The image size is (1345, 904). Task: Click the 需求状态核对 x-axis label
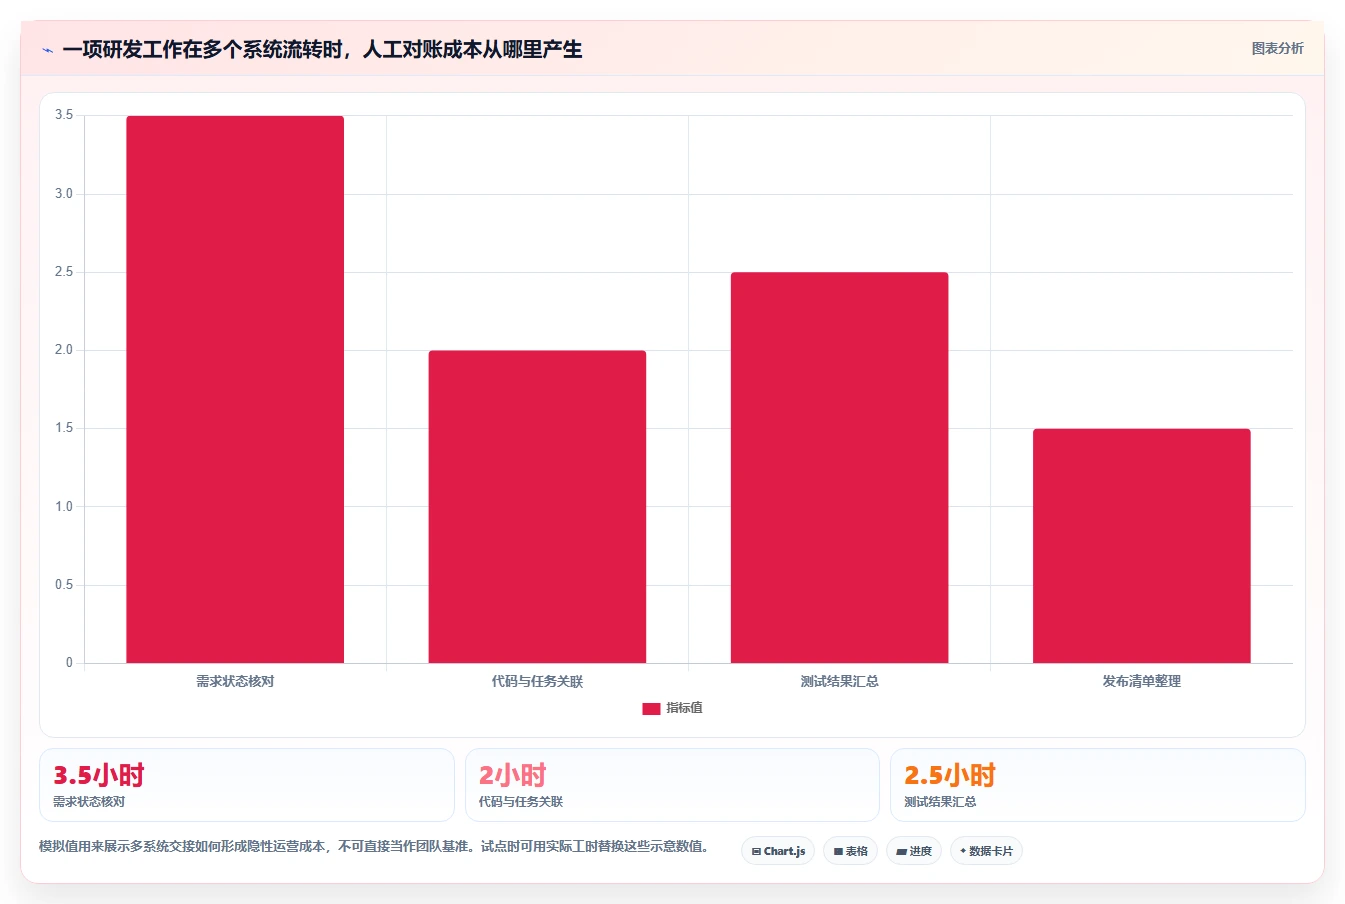(x=235, y=681)
